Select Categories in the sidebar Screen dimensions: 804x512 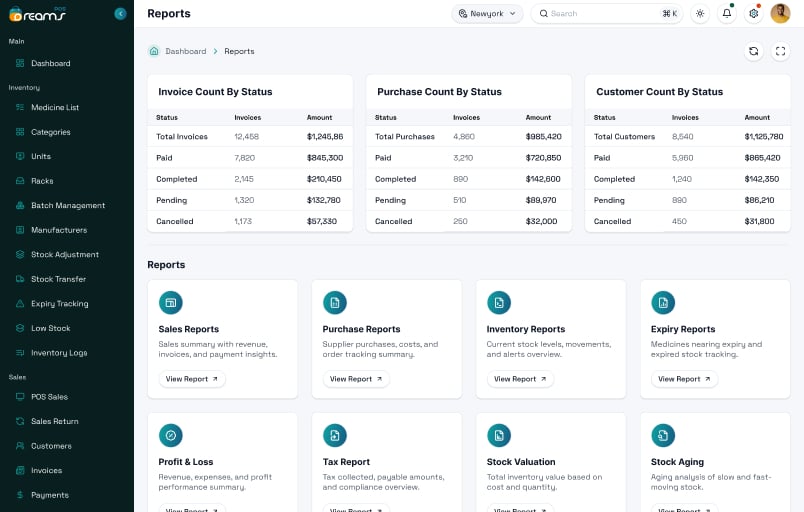(50, 132)
